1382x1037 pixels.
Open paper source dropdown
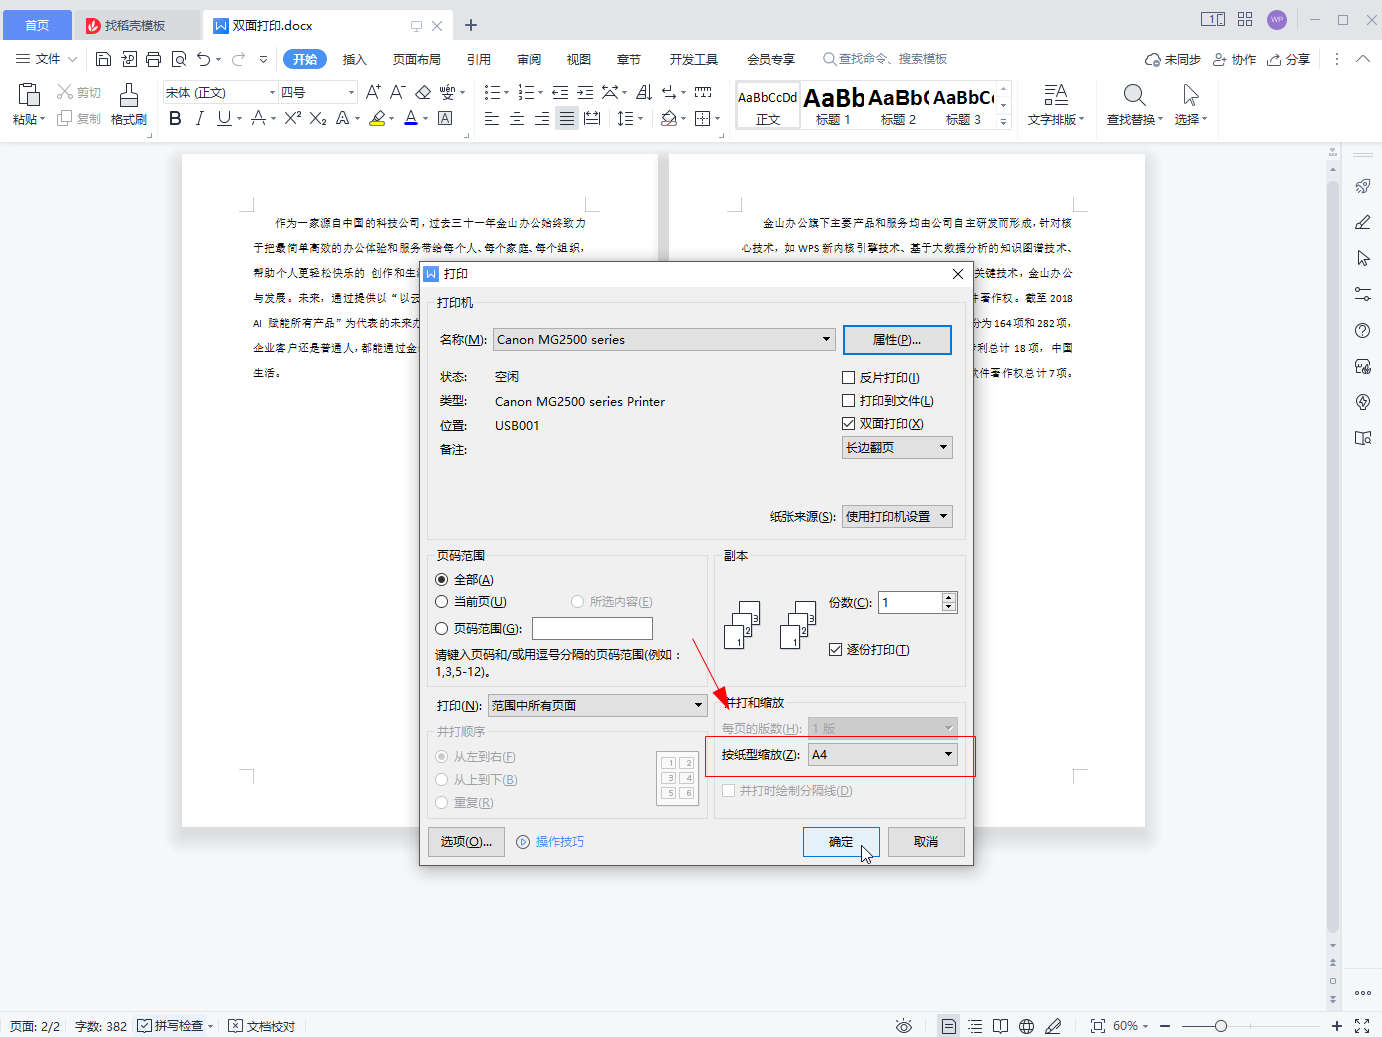click(x=897, y=516)
